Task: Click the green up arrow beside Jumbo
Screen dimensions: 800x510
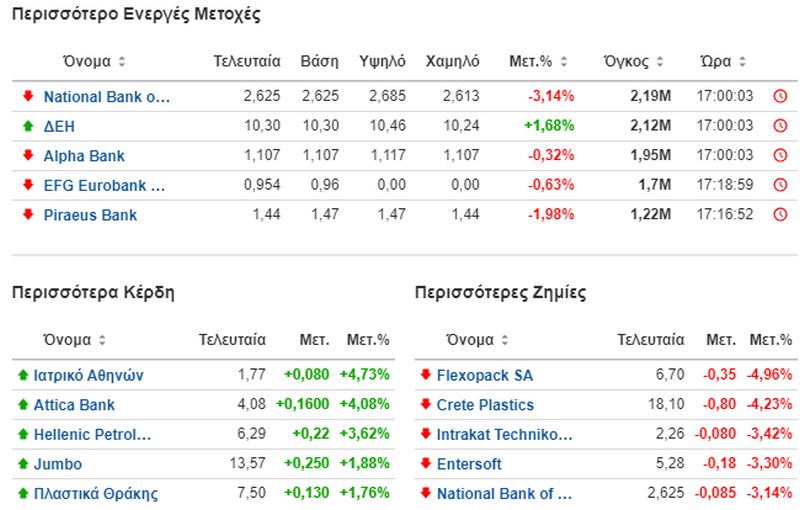Action: pyautogui.click(x=23, y=464)
